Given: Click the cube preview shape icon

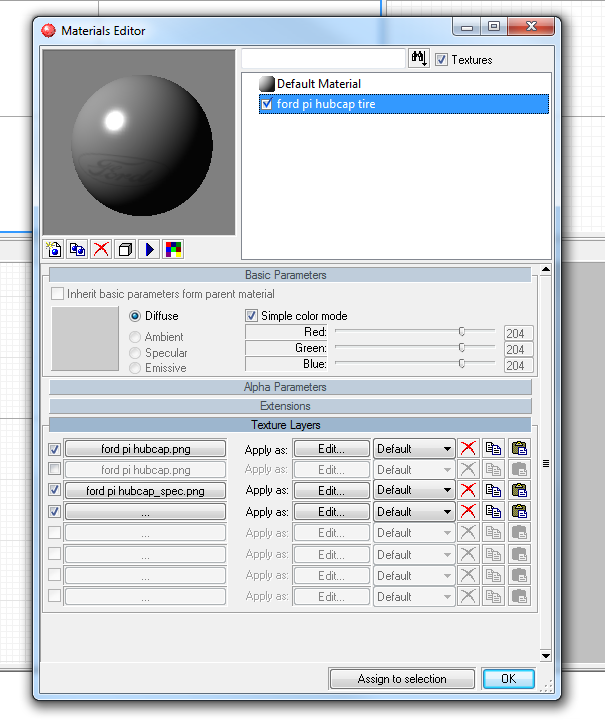Looking at the screenshot, I should point(125,249).
